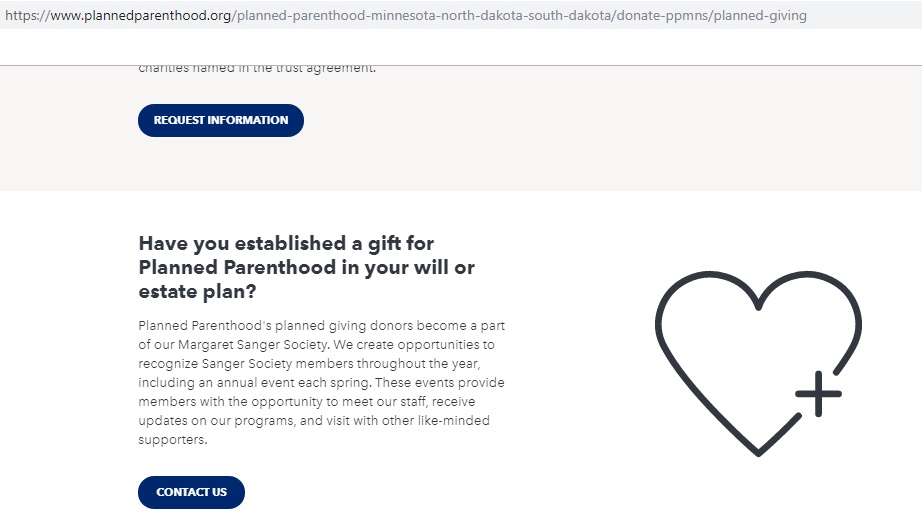Click the cut-off 'trust agreement' text line
This screenshot has height=523, width=922.
(x=257, y=69)
